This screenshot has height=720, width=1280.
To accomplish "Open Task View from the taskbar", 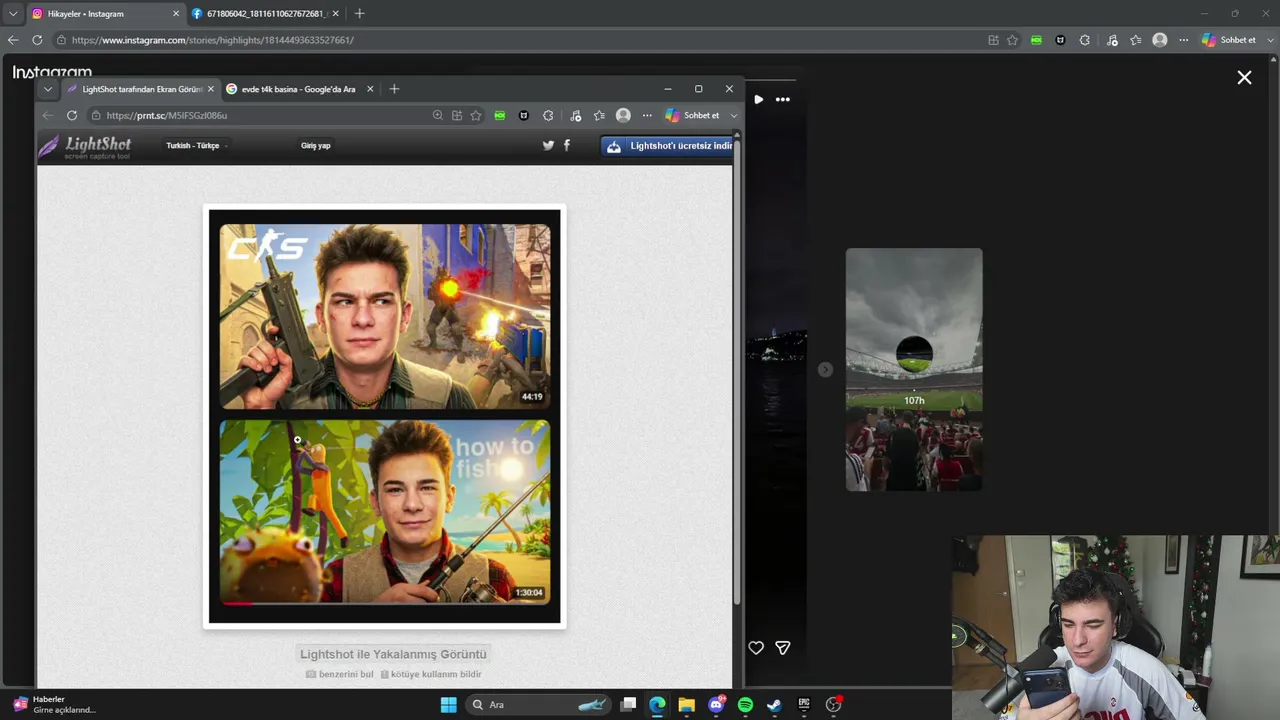I will [628, 705].
